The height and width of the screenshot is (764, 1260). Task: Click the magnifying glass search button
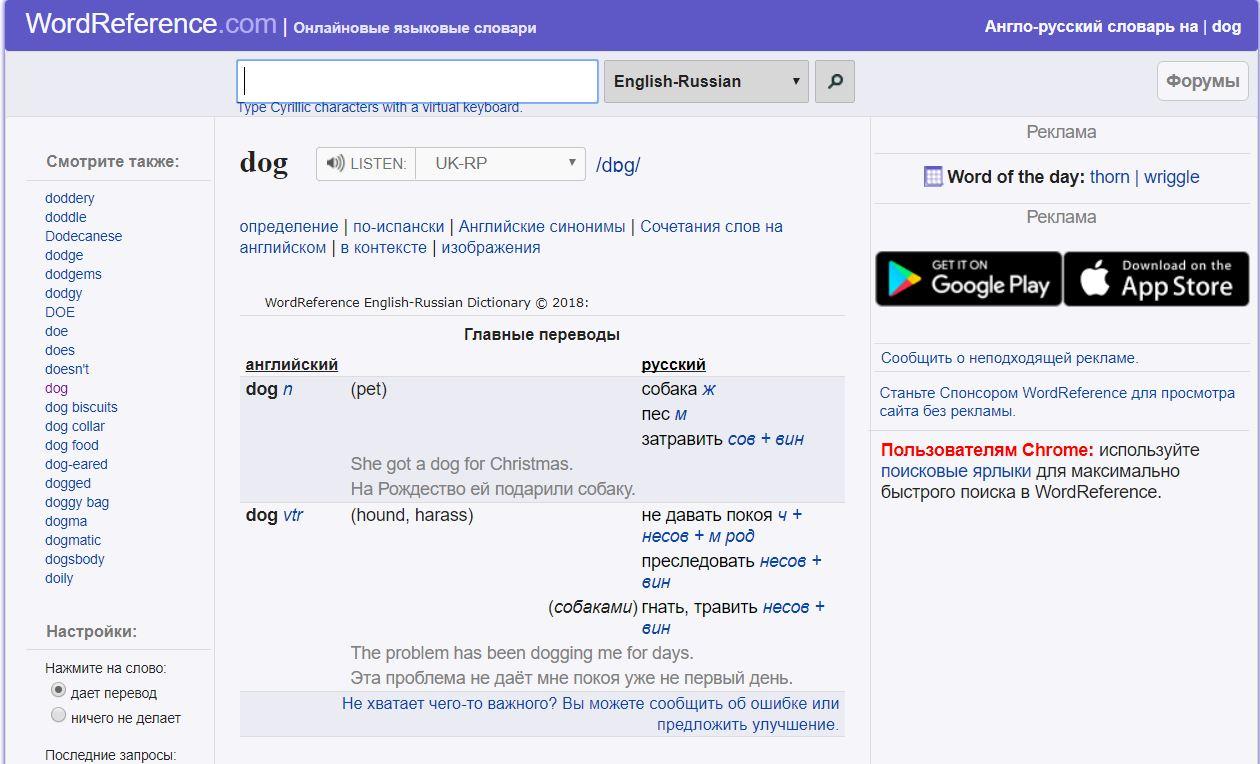tap(835, 82)
